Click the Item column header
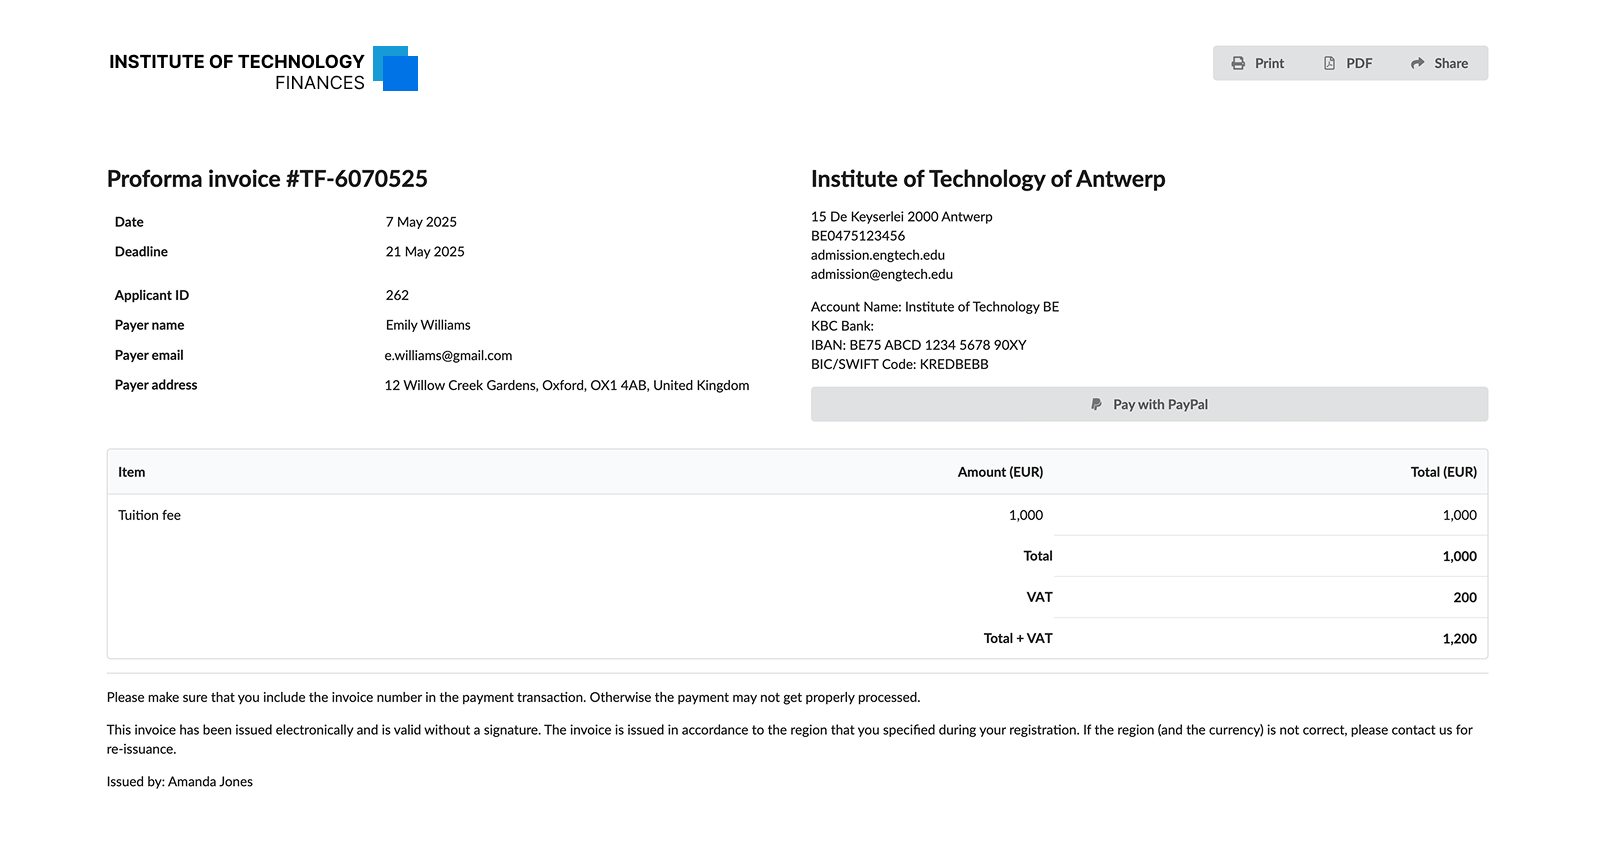1600x850 pixels. (131, 472)
